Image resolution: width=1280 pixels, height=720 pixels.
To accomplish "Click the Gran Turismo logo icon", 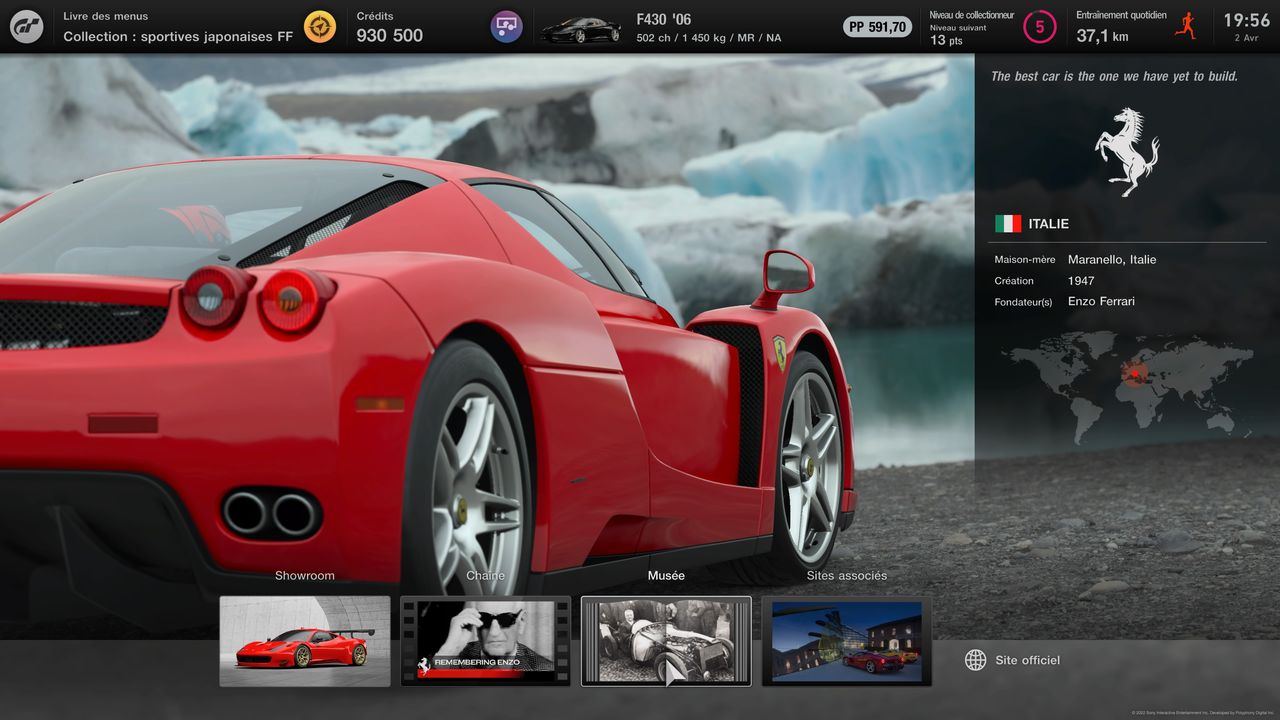I will [27, 26].
